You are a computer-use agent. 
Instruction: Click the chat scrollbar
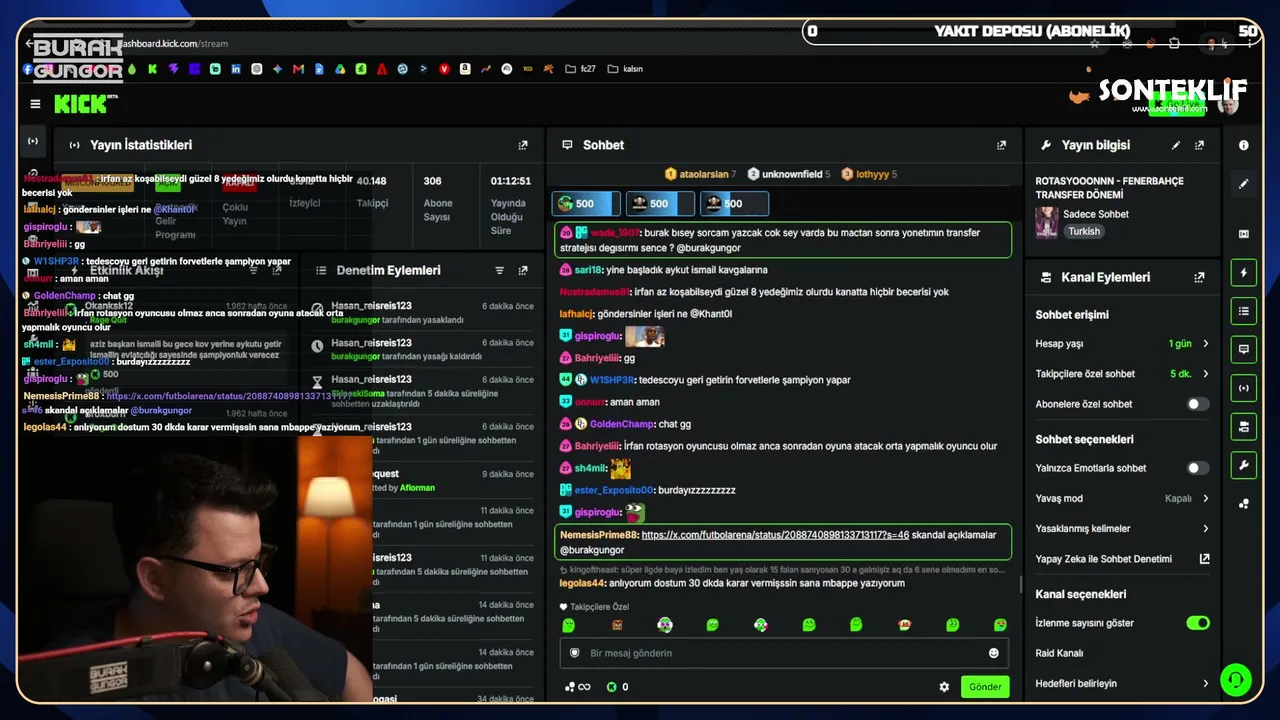pyautogui.click(x=1019, y=584)
